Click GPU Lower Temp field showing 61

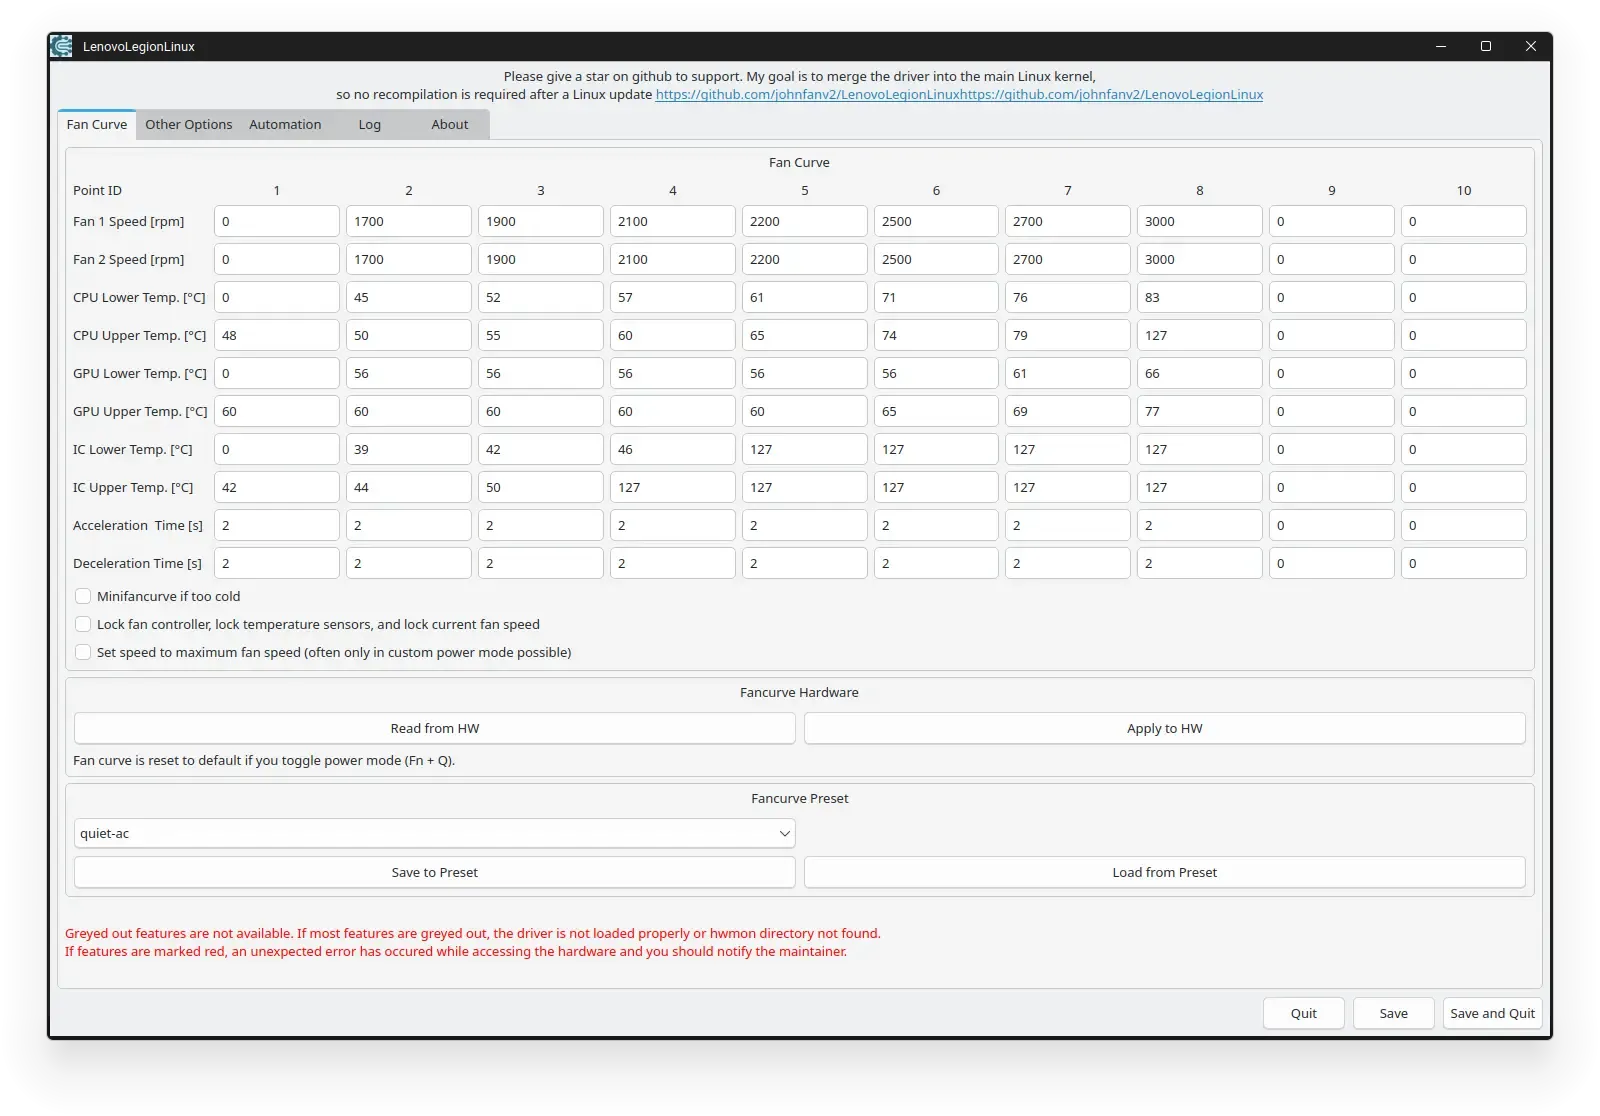tap(1068, 373)
